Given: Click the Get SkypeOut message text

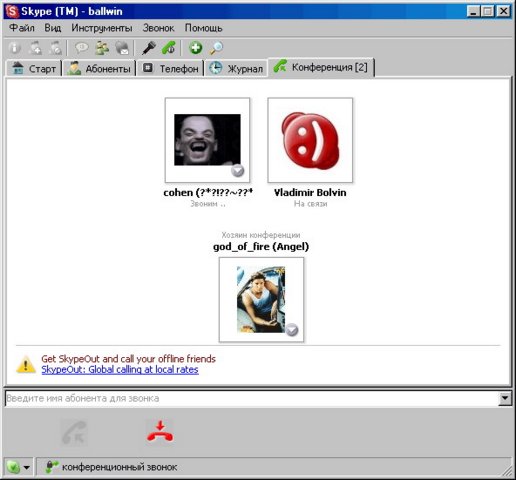Looking at the screenshot, I should pos(128,359).
